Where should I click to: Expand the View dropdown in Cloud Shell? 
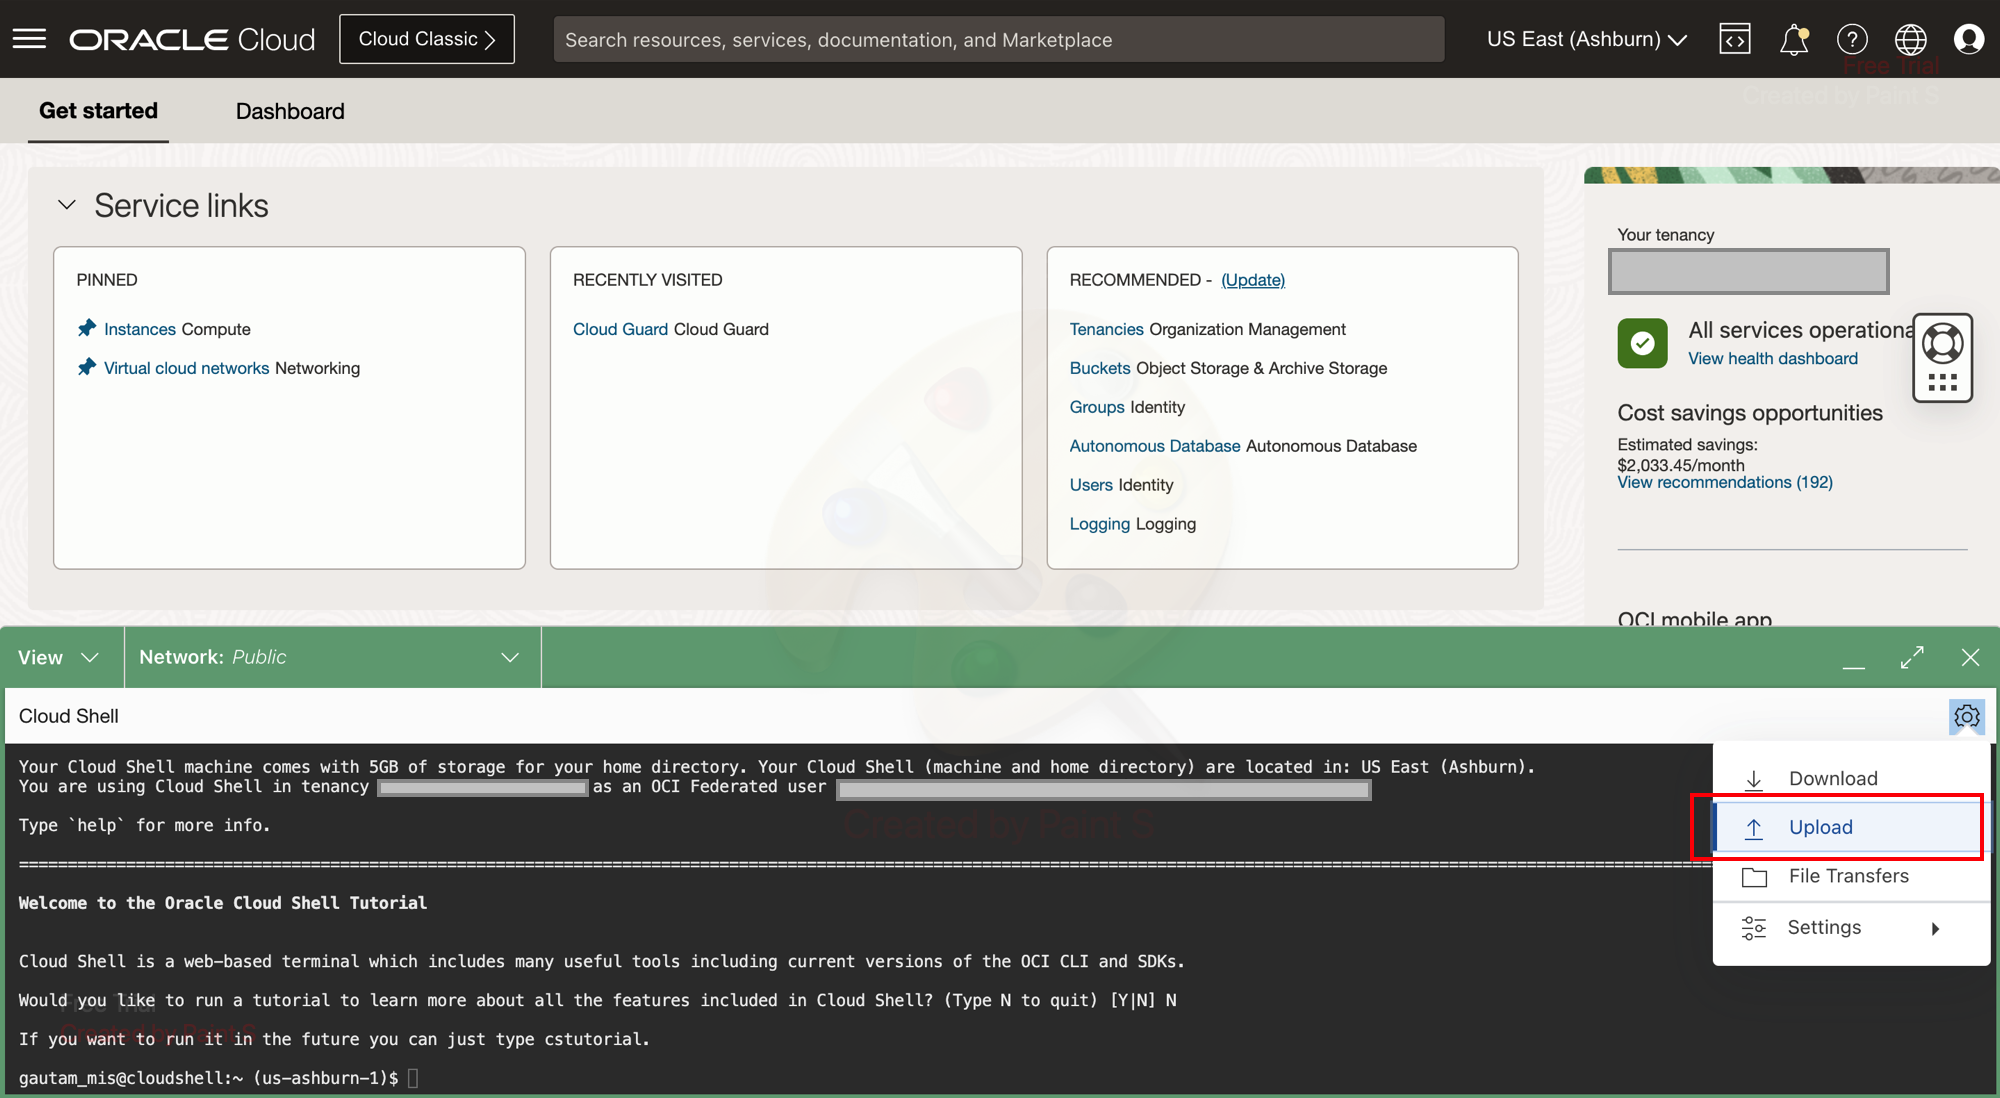click(x=58, y=657)
